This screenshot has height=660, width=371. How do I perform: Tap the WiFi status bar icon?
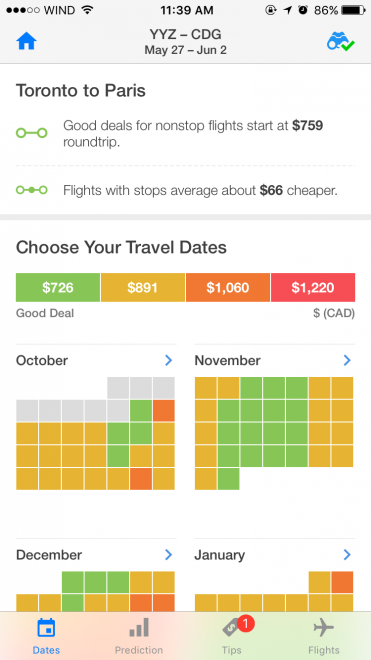coord(88,10)
